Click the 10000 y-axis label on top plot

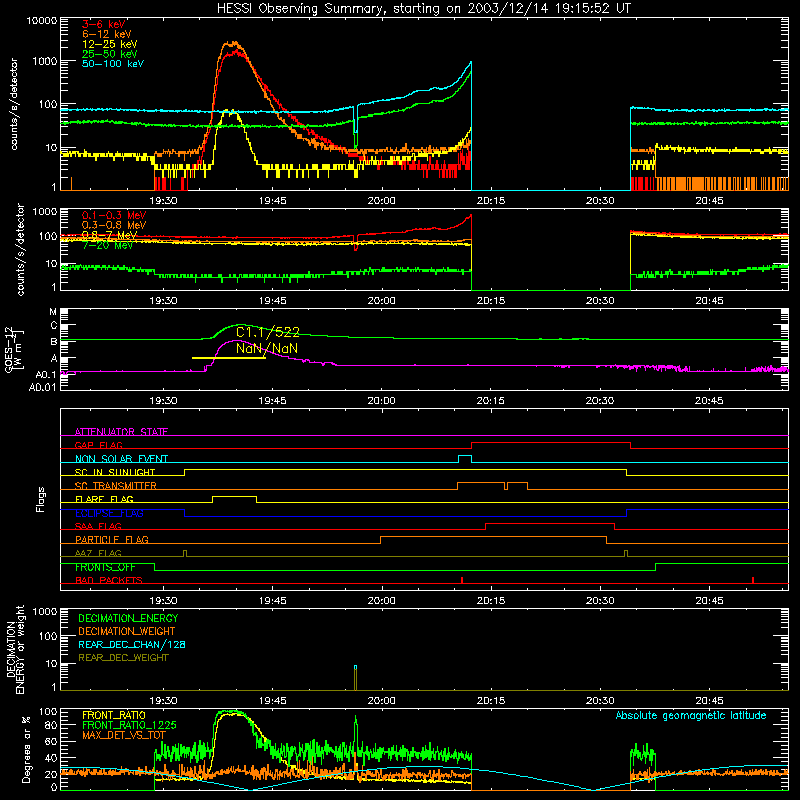coord(42,21)
